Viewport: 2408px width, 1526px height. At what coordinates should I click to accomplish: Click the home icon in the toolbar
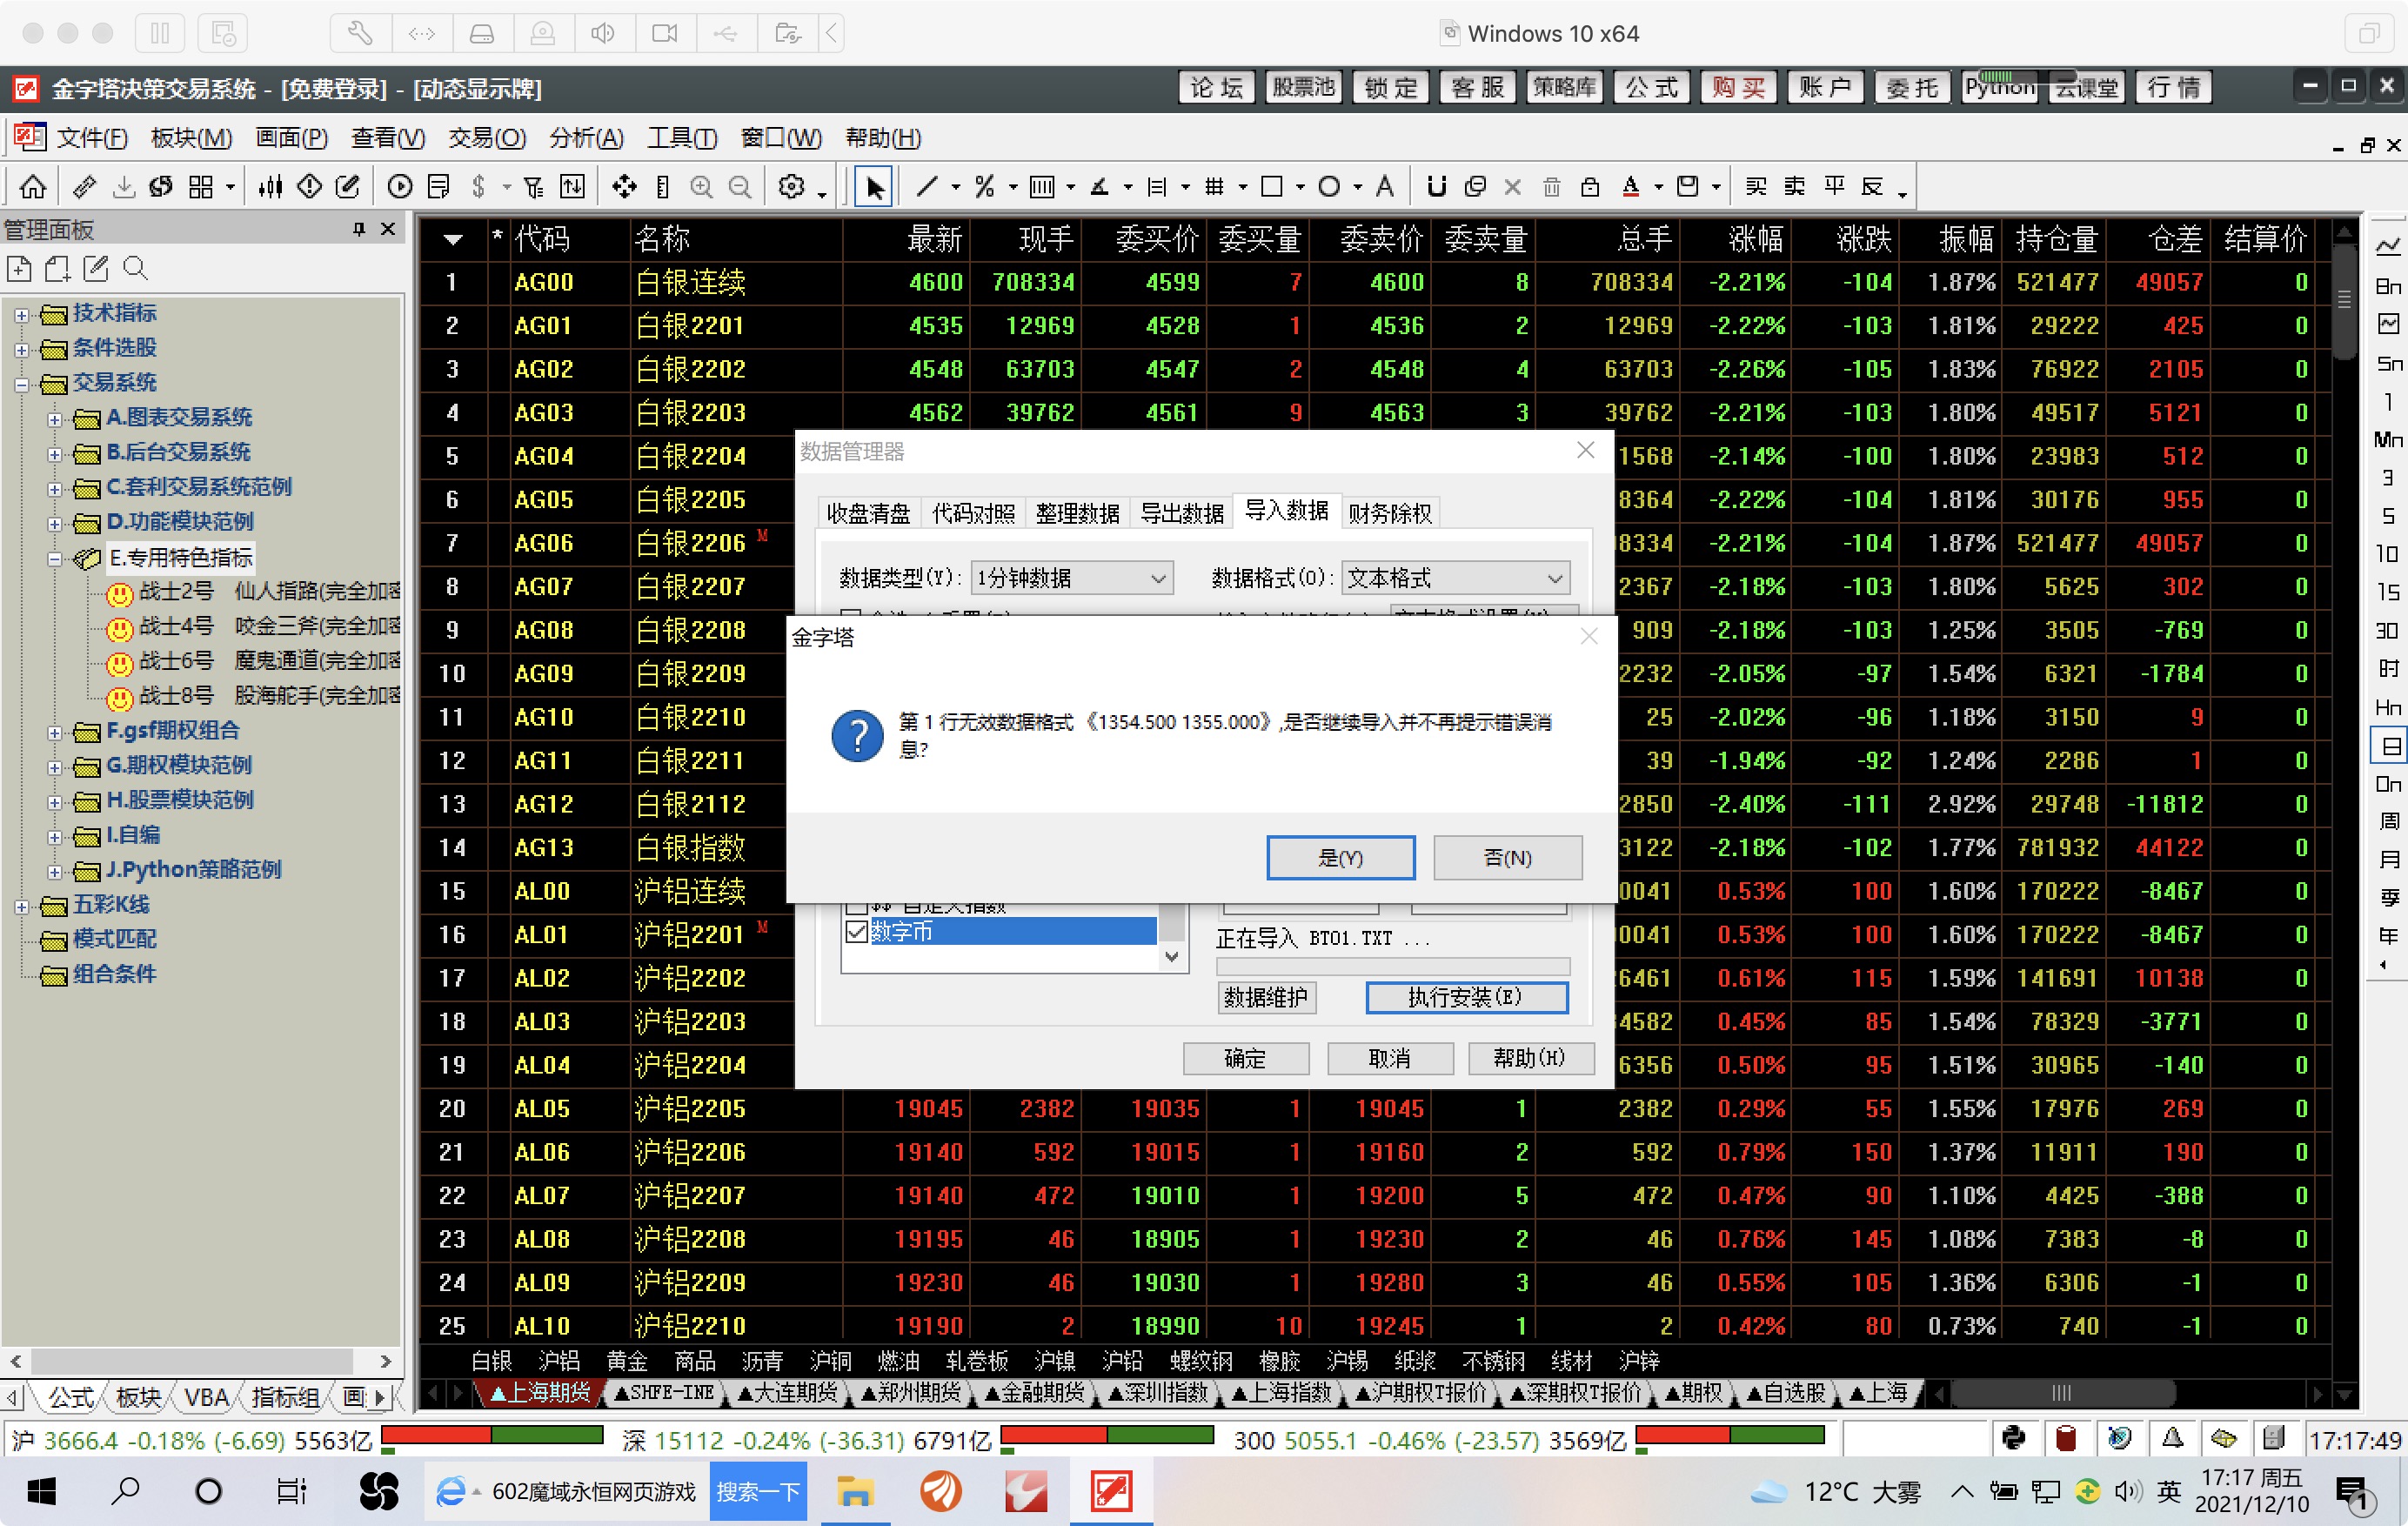[33, 187]
